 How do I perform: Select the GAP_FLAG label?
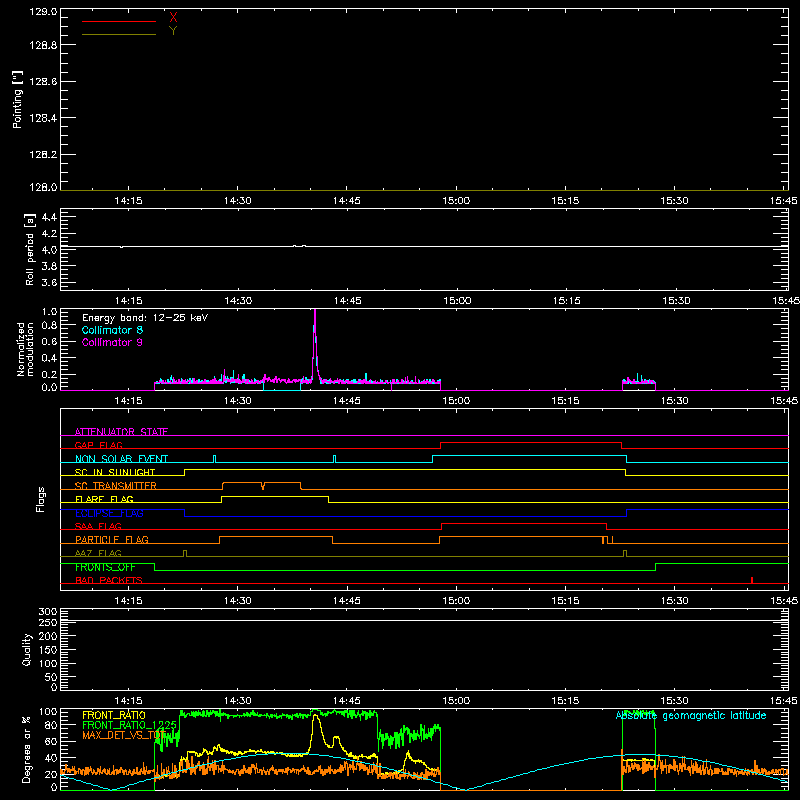click(x=98, y=445)
